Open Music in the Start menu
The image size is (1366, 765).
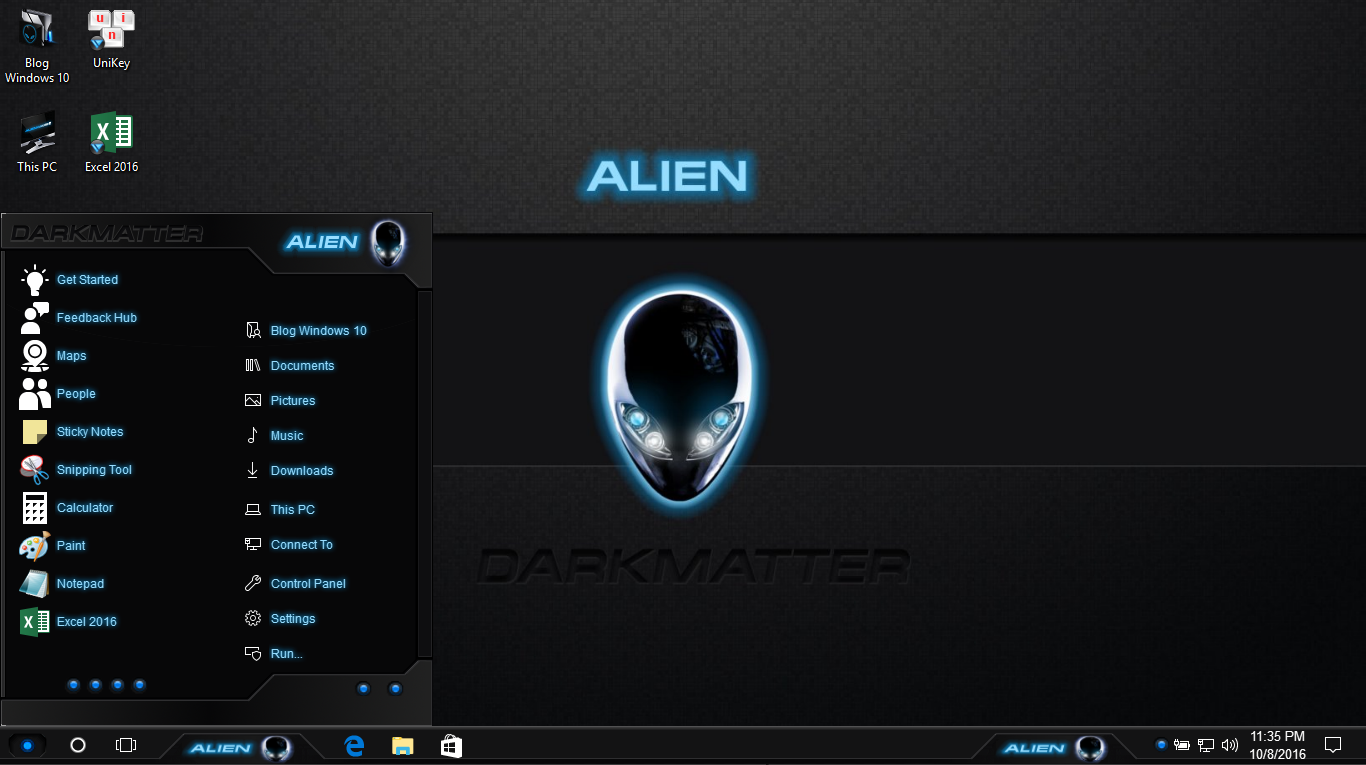pyautogui.click(x=274, y=436)
